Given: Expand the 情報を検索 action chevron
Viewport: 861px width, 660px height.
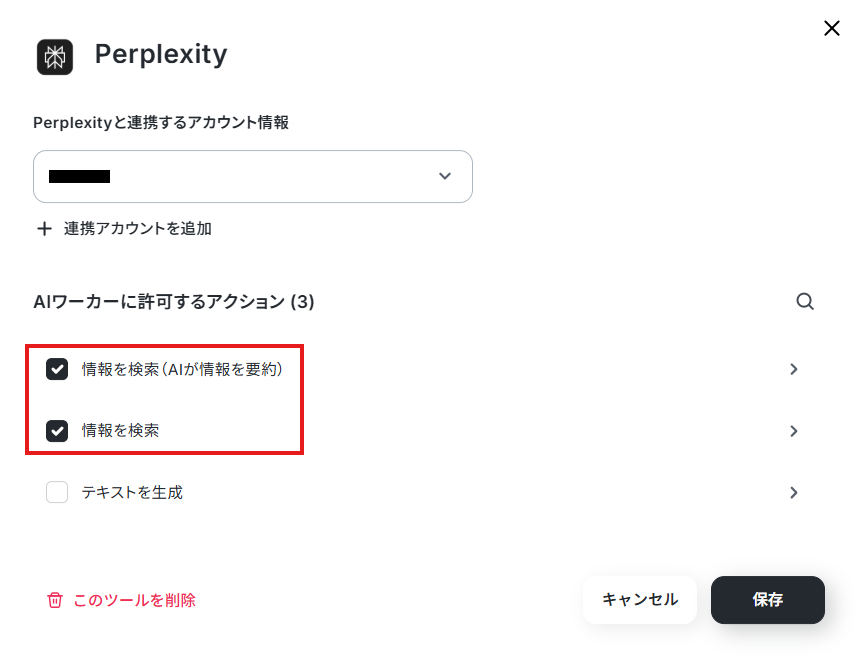Looking at the screenshot, I should [794, 431].
